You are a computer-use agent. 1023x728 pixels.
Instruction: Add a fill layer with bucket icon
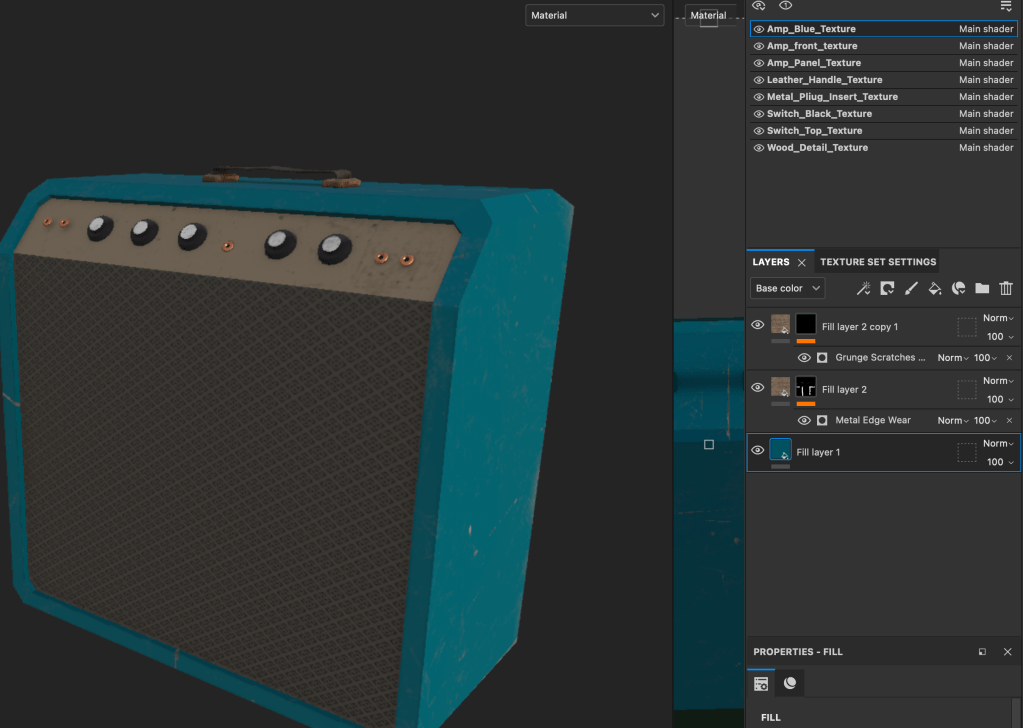[935, 288]
